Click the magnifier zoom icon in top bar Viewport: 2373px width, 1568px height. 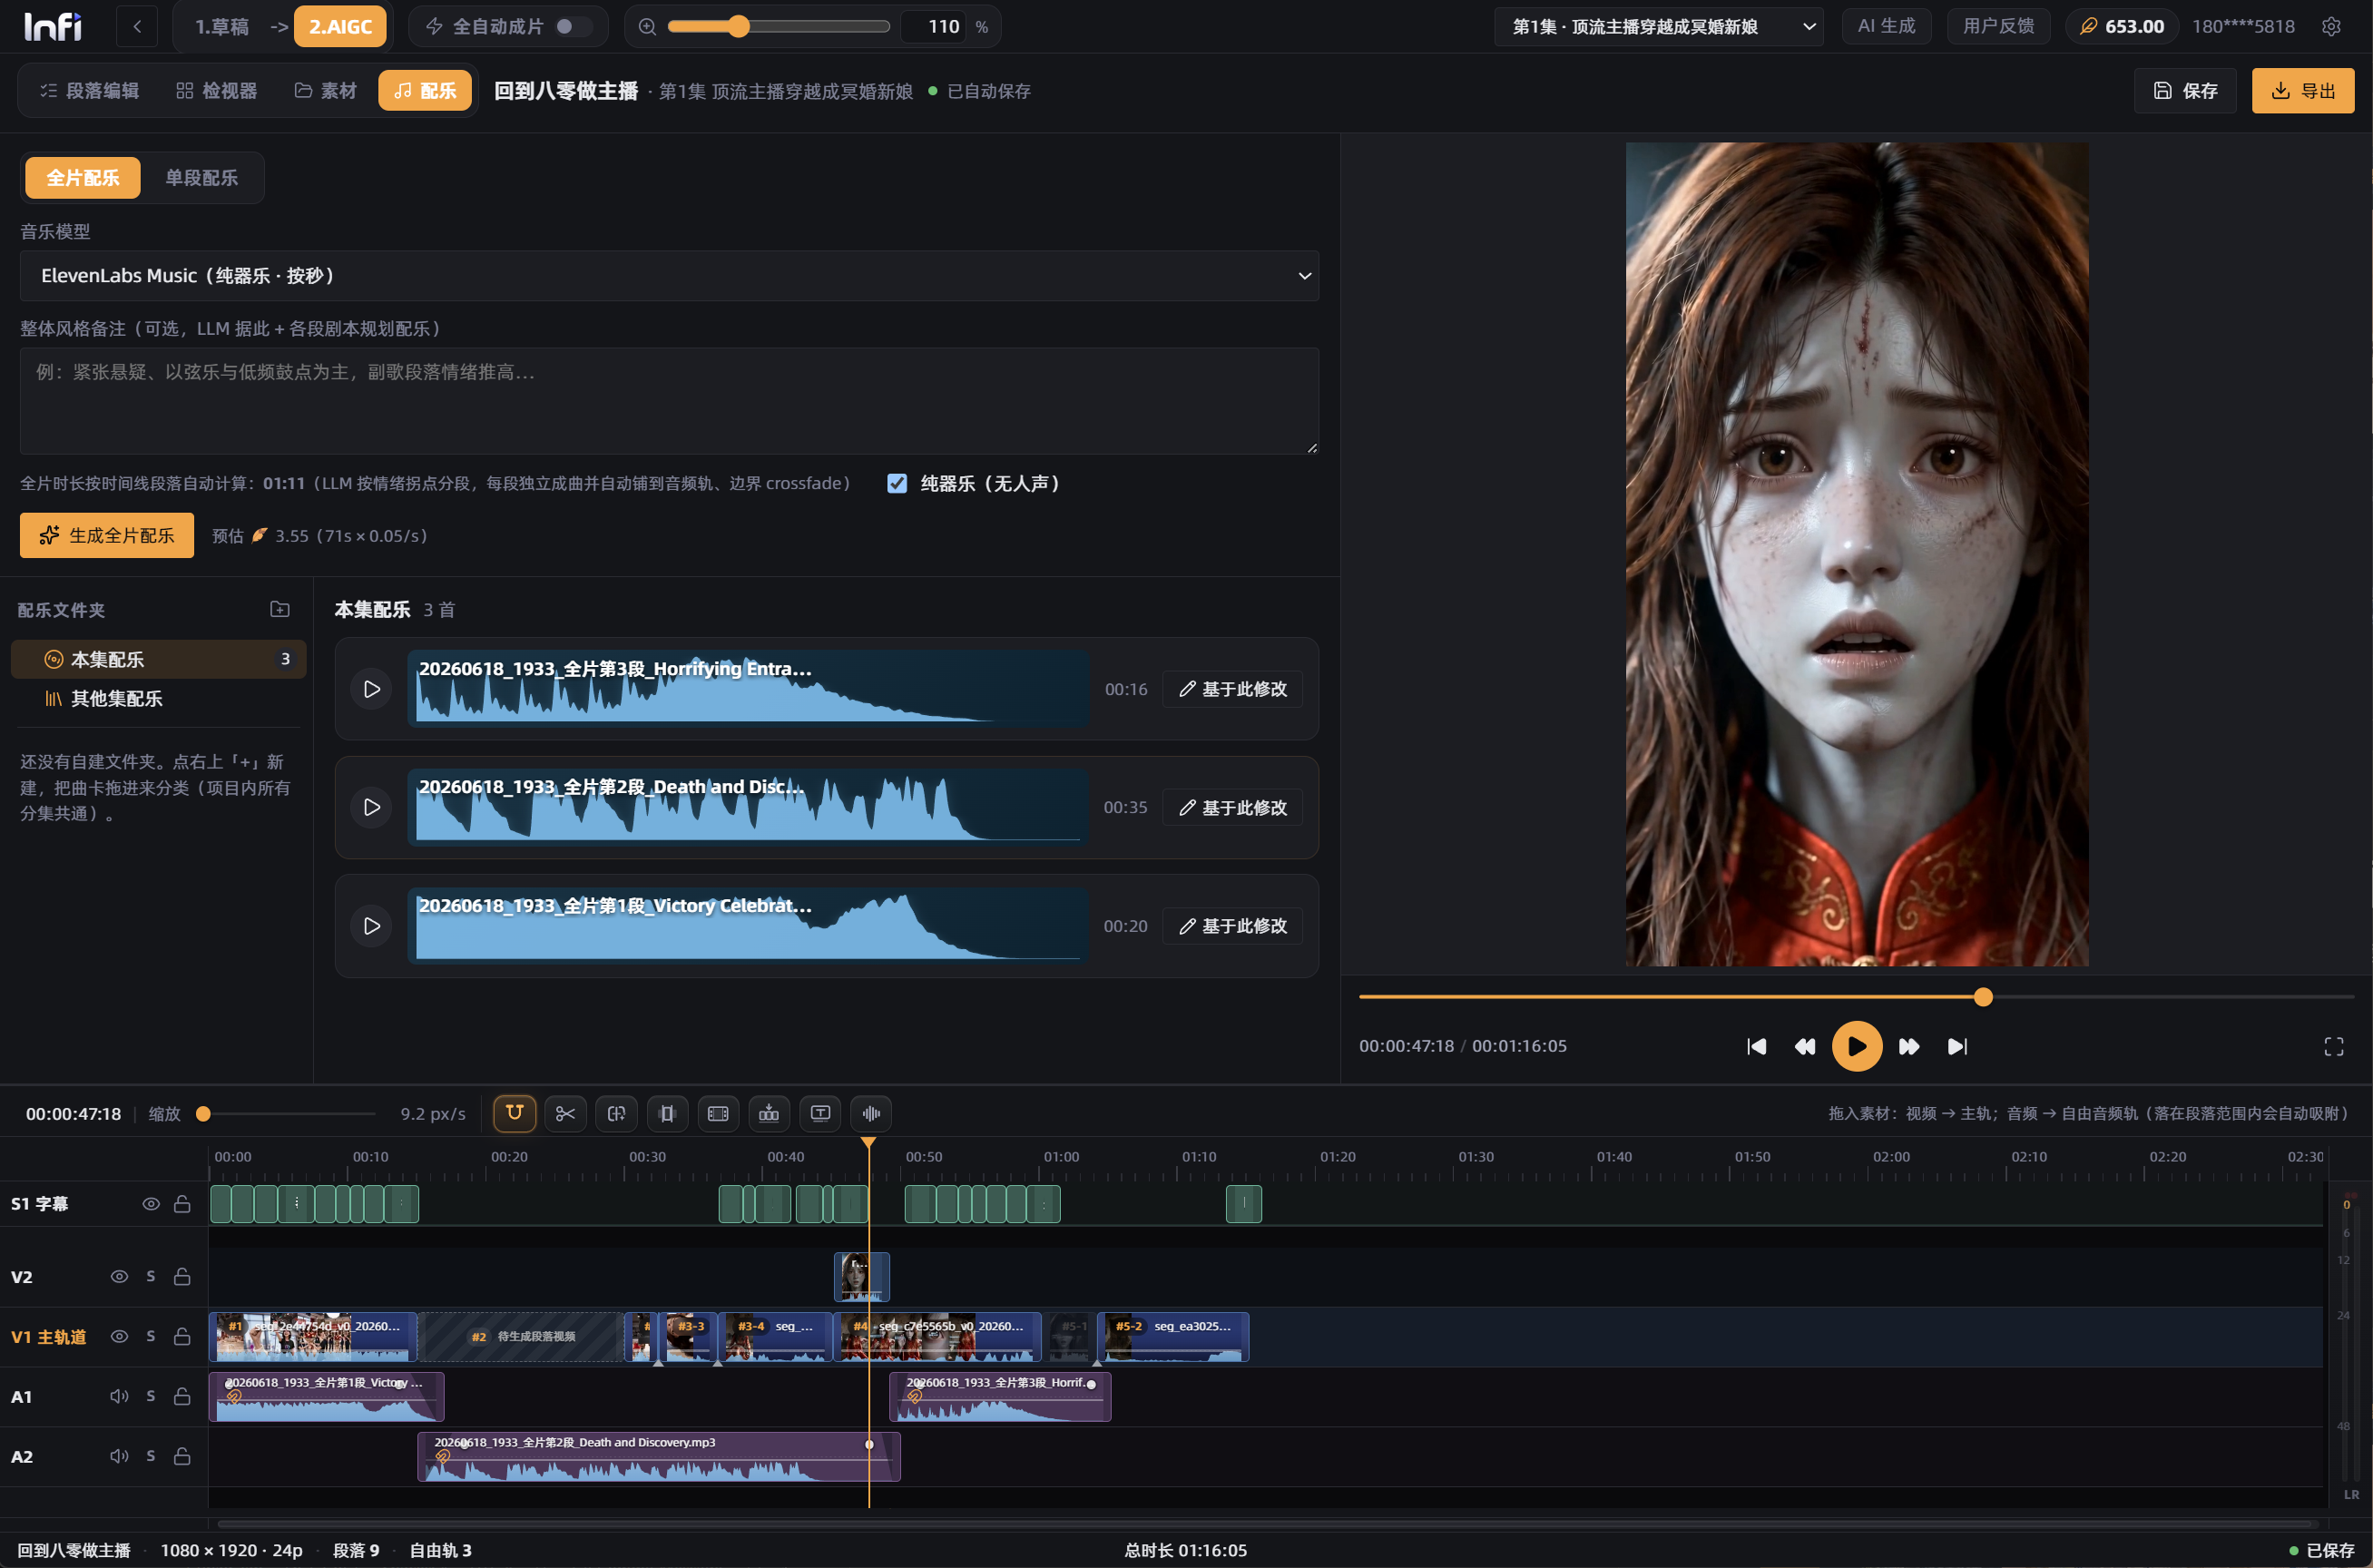point(647,26)
